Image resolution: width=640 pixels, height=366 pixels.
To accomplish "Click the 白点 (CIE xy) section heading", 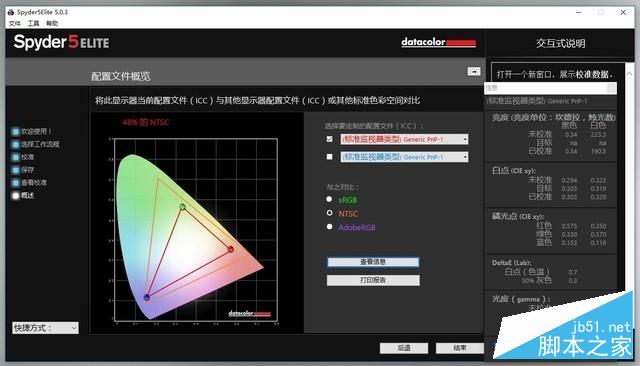I will [513, 171].
